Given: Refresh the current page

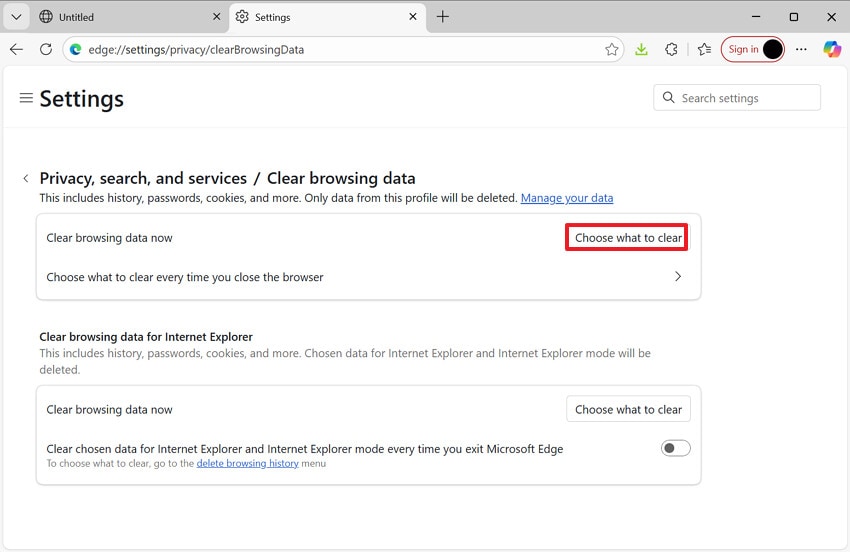Looking at the screenshot, I should pyautogui.click(x=46, y=49).
